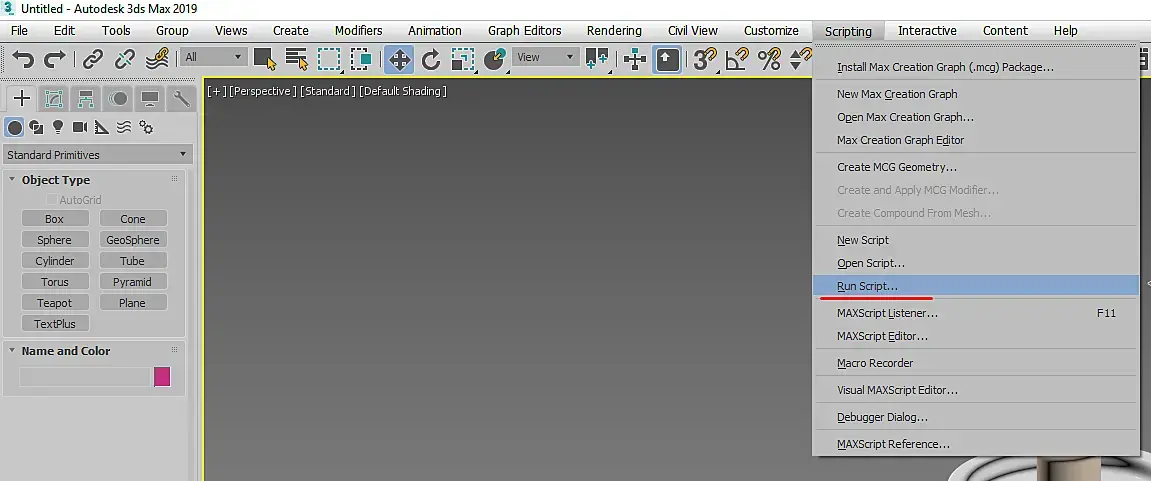Screen dimensions: 1151x481
Task: Click the Box primitive button
Action: pyautogui.click(x=55, y=219)
